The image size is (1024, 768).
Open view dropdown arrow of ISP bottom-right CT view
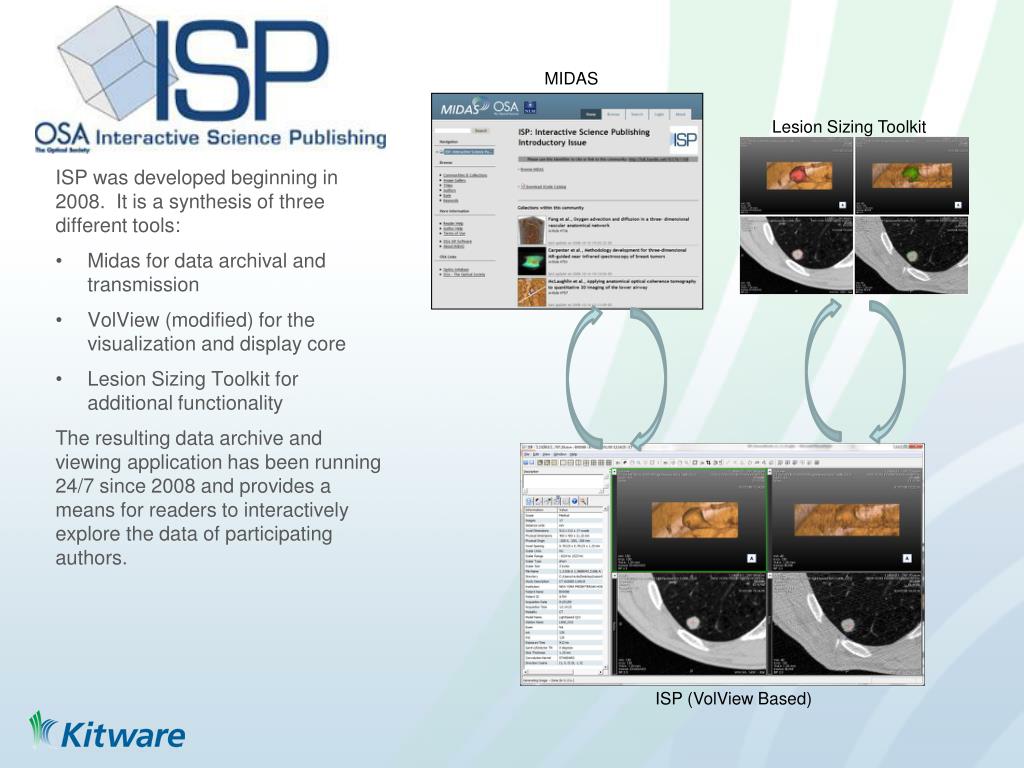coord(770,576)
